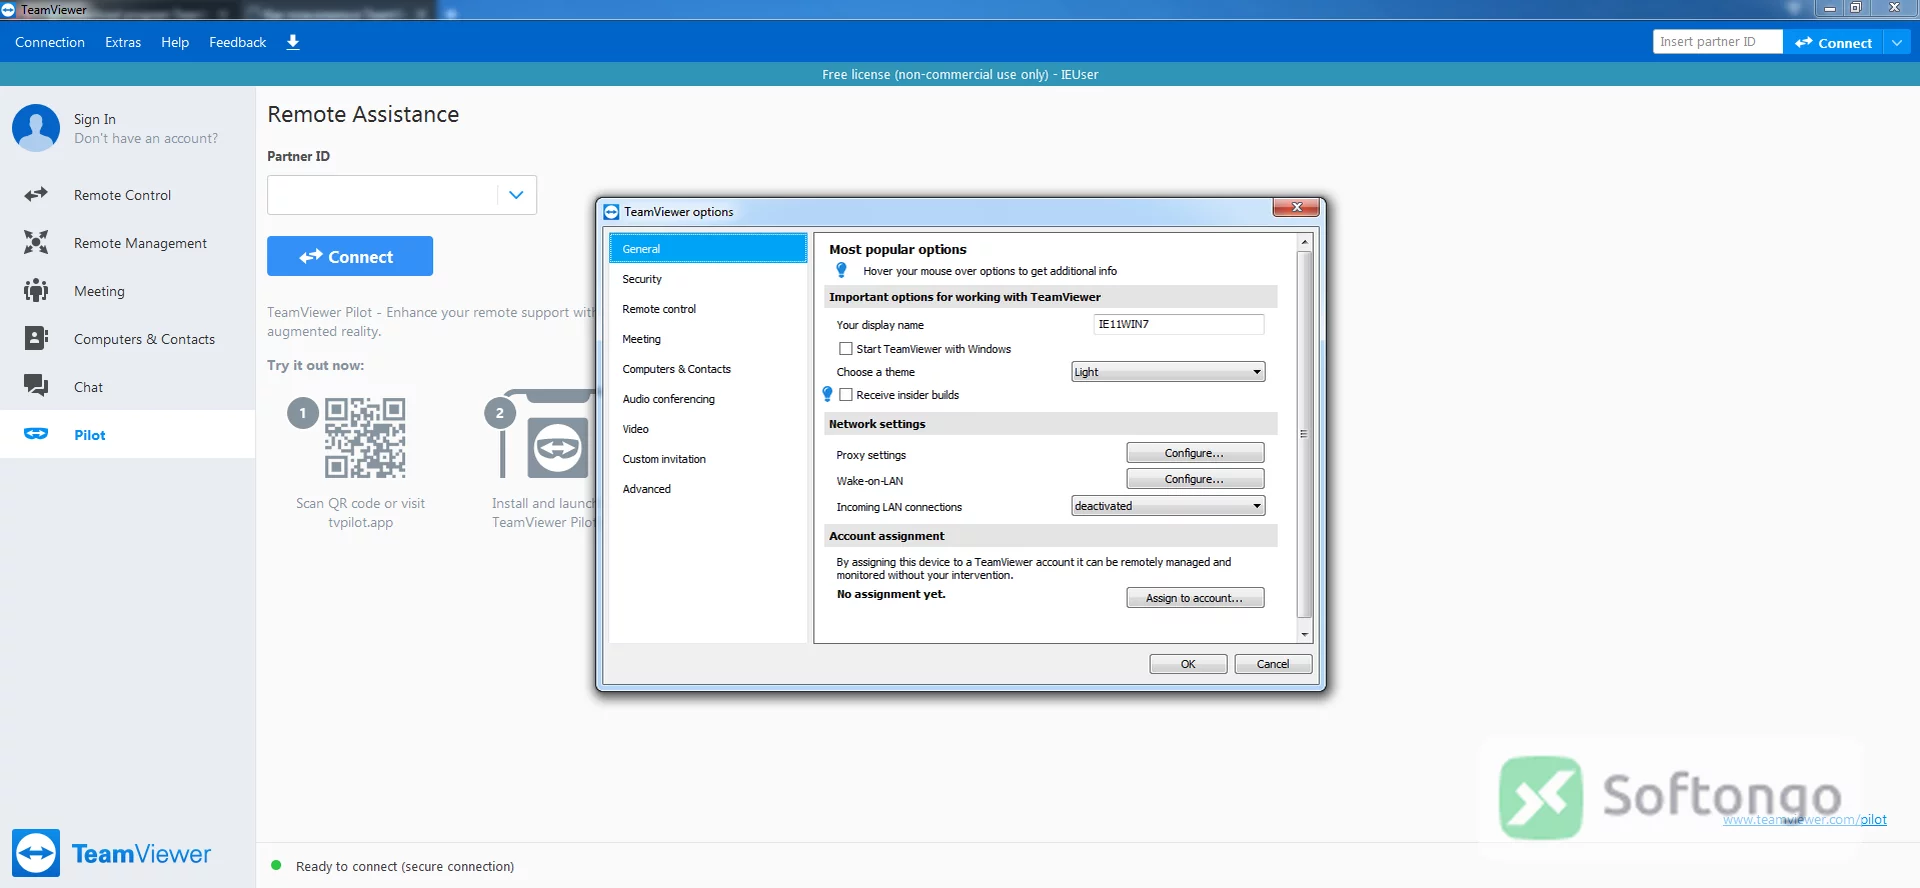Viewport: 1920px width, 888px height.
Task: Select the General options category
Action: tap(708, 249)
